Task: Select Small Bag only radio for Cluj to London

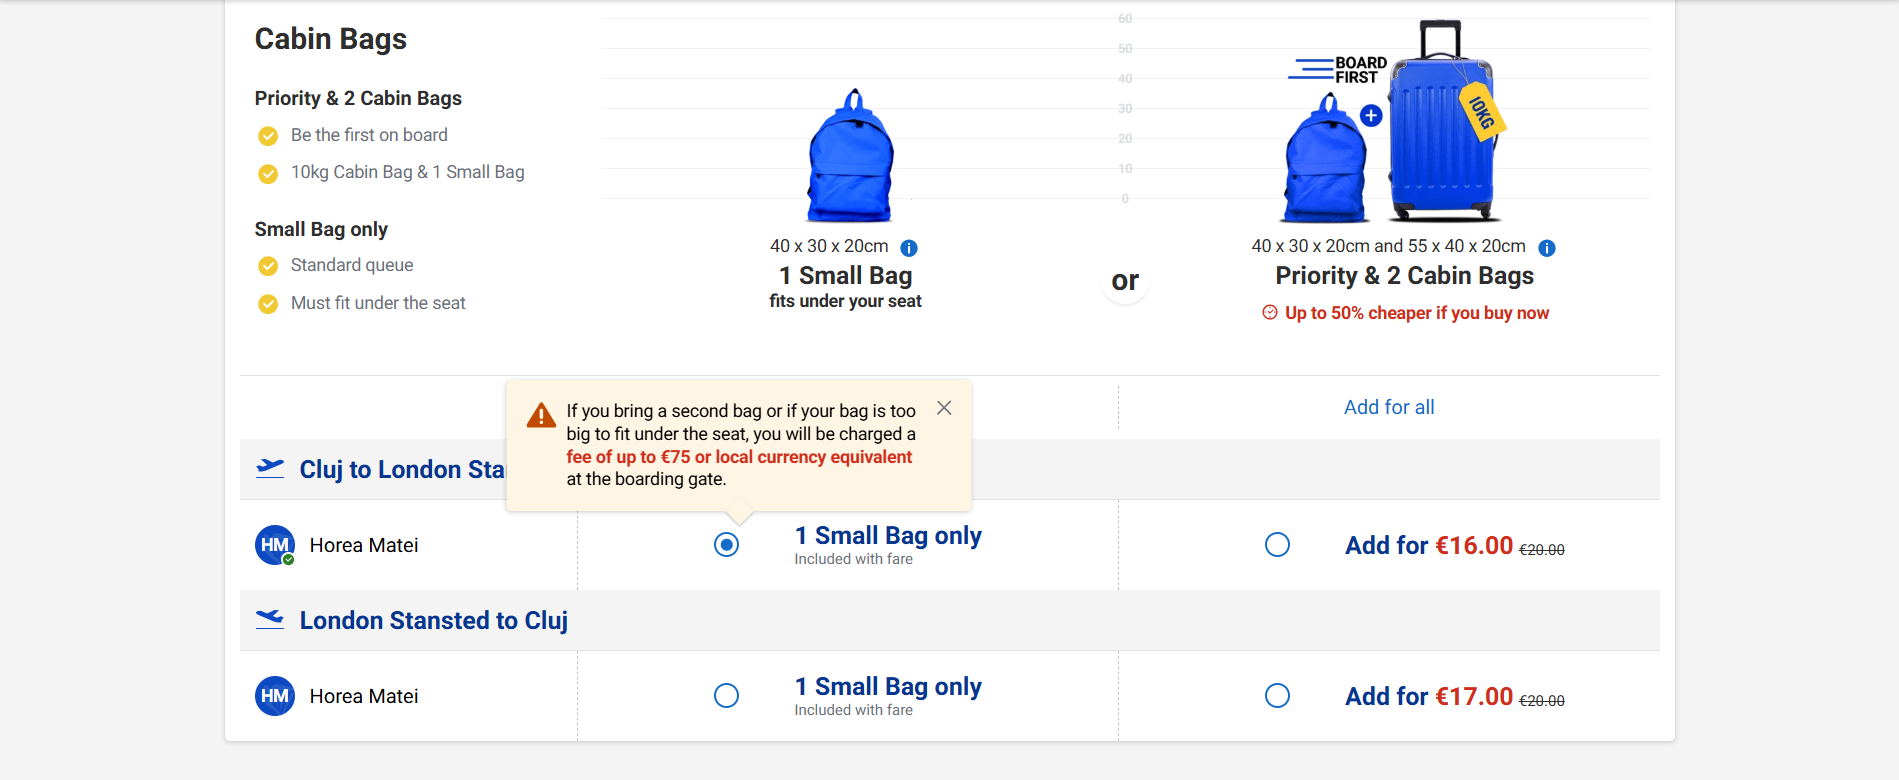Action: tap(727, 545)
